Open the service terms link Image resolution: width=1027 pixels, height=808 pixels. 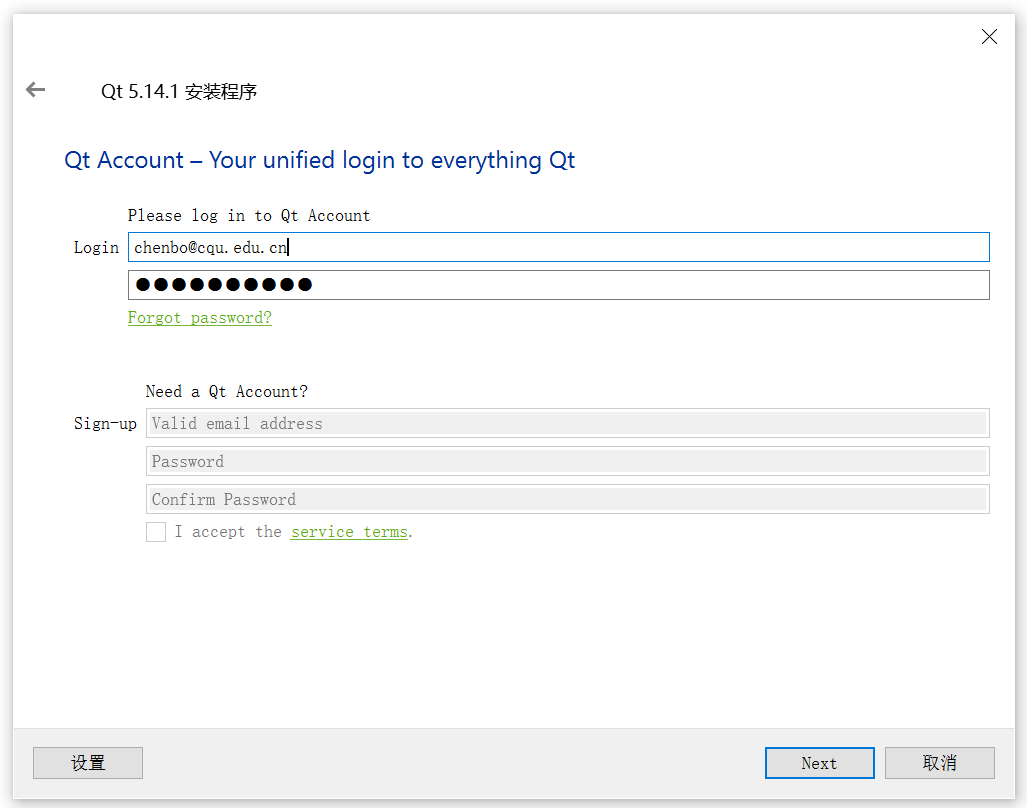(349, 532)
